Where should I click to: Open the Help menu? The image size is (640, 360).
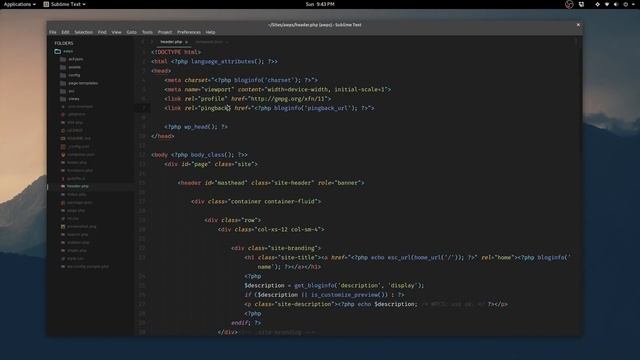click(210, 32)
